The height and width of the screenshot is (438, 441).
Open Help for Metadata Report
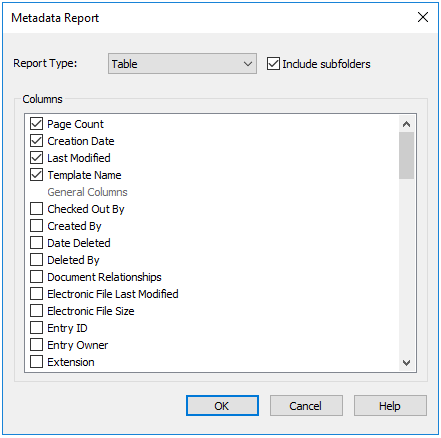[x=390, y=406]
